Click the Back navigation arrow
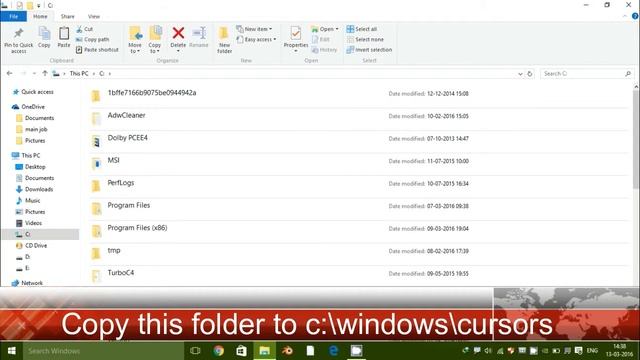The width and height of the screenshot is (640, 360). click(x=9, y=73)
